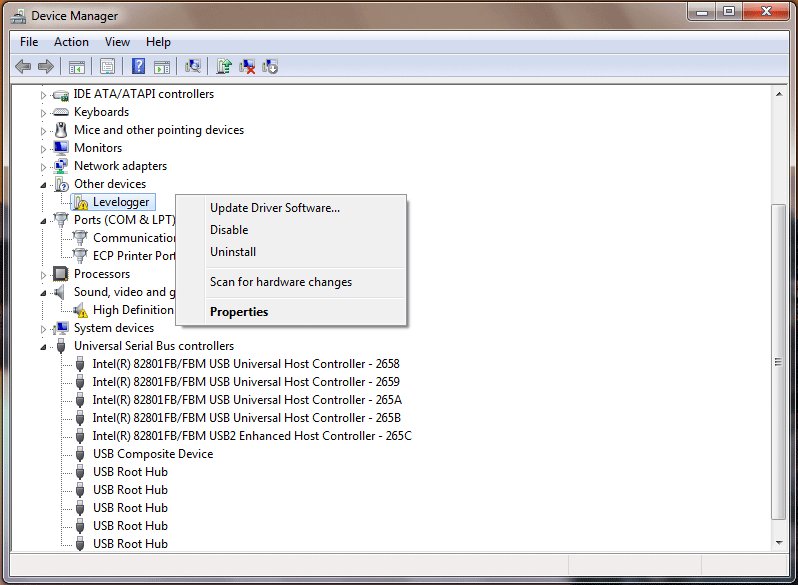Expand the IDE ATA/ATAPI controllers node
The width and height of the screenshot is (798, 585).
point(43,95)
